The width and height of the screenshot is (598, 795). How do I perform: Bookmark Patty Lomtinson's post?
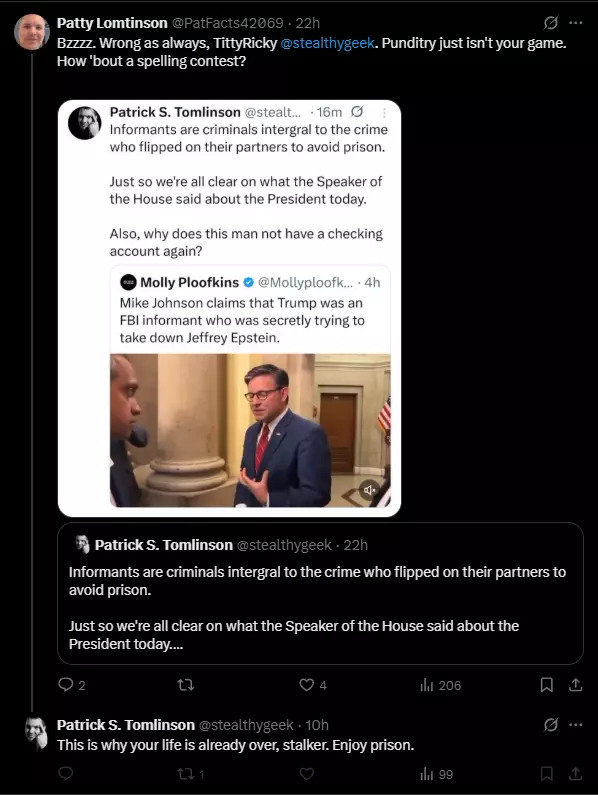click(546, 685)
